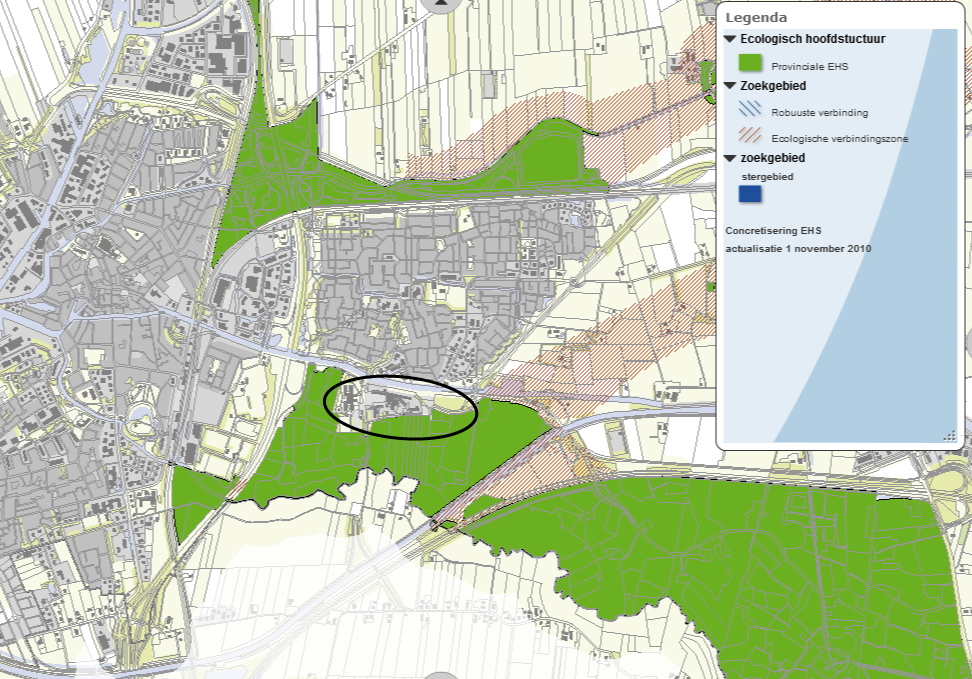Collapse the Ecologisch hoofdstuctuur legend group
The height and width of the screenshot is (679, 972).
coord(731,39)
